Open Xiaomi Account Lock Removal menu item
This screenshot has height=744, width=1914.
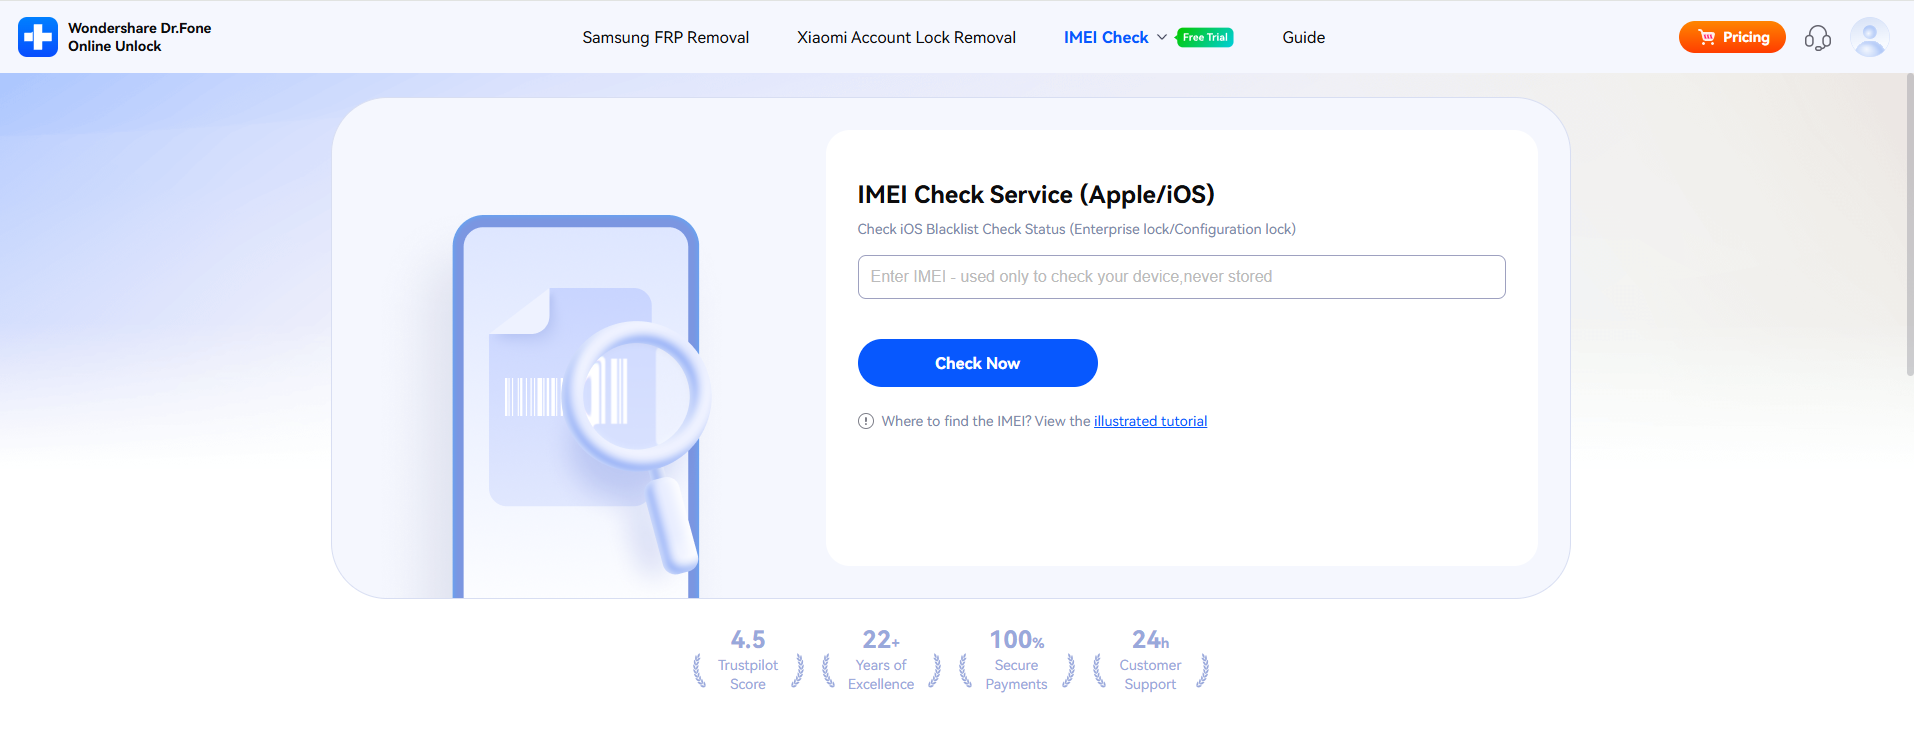[906, 37]
